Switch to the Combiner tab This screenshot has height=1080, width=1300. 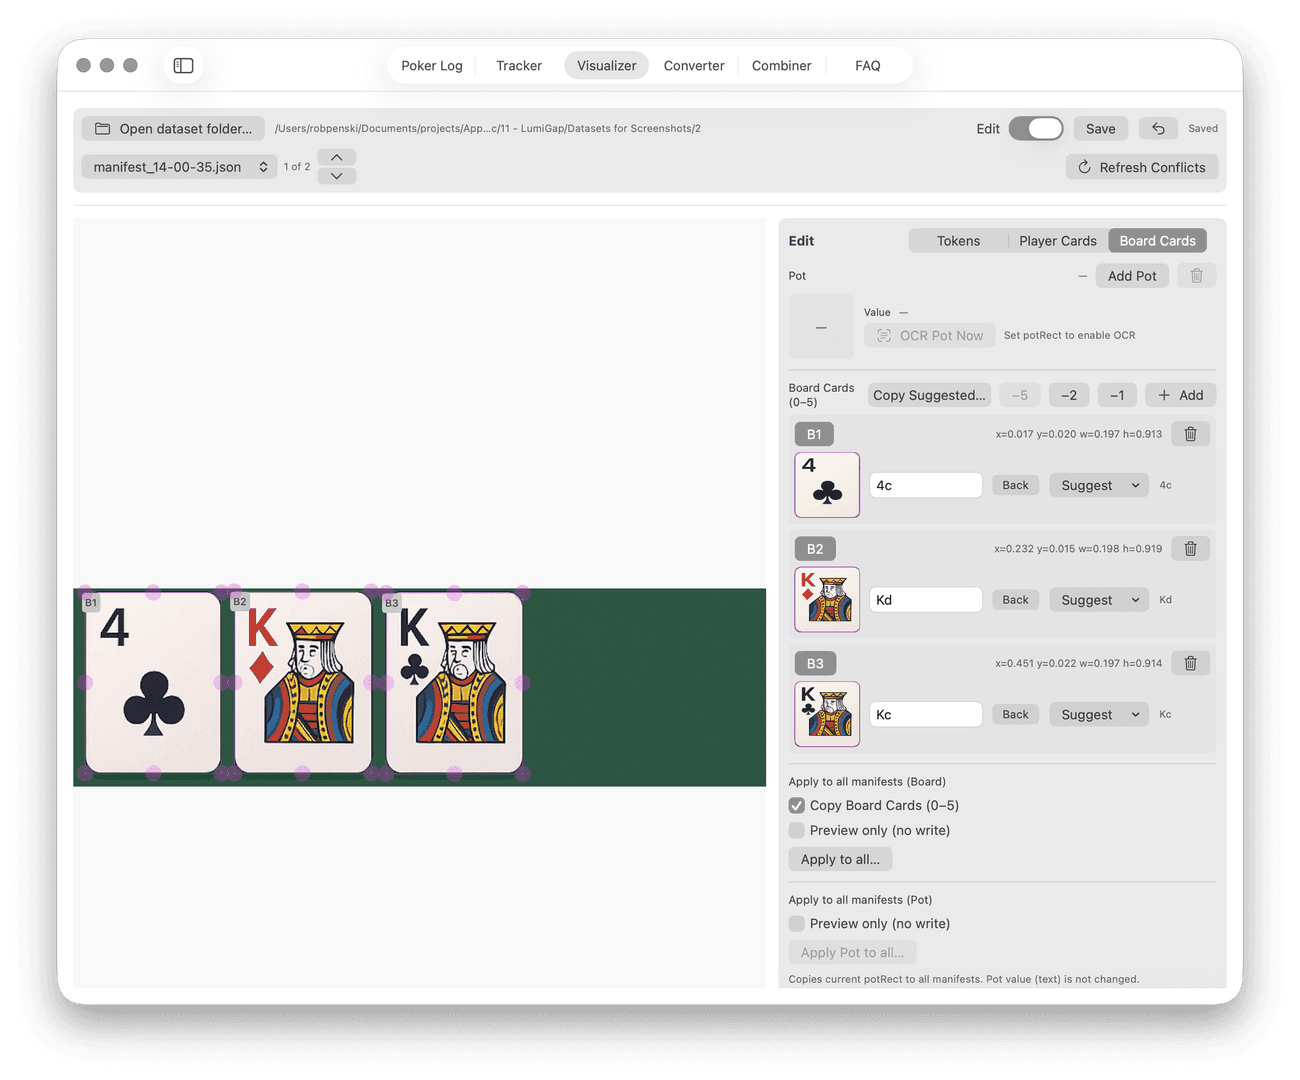(782, 66)
